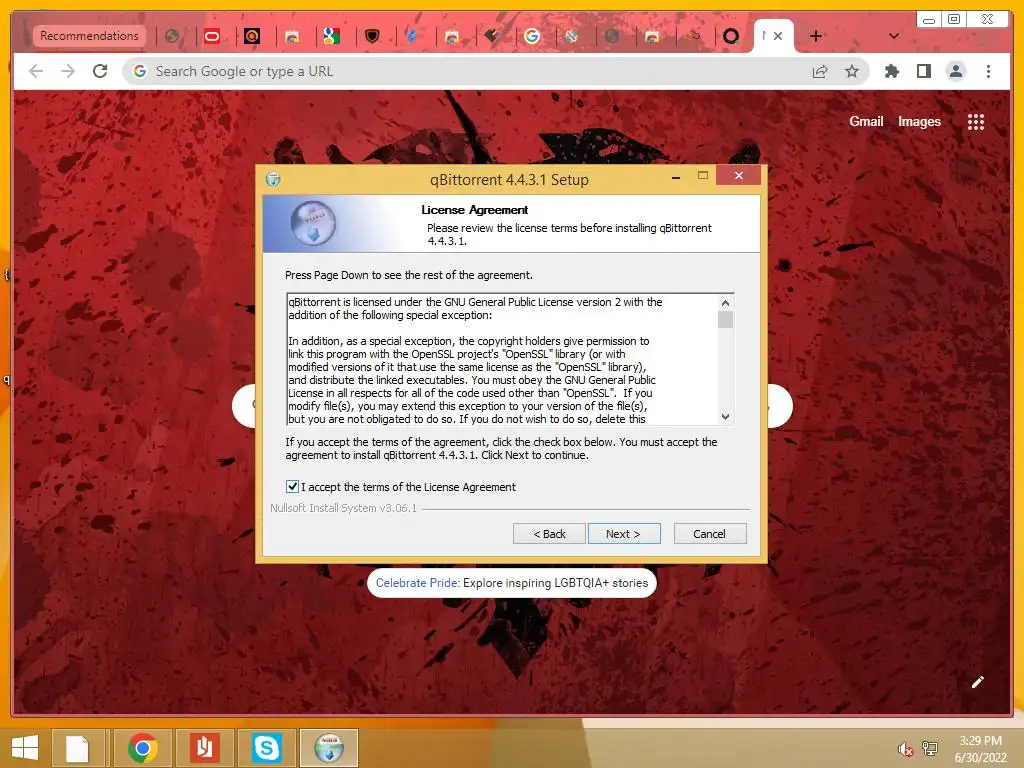Open Chrome three-dot menu
This screenshot has width=1024, height=768.
[988, 71]
